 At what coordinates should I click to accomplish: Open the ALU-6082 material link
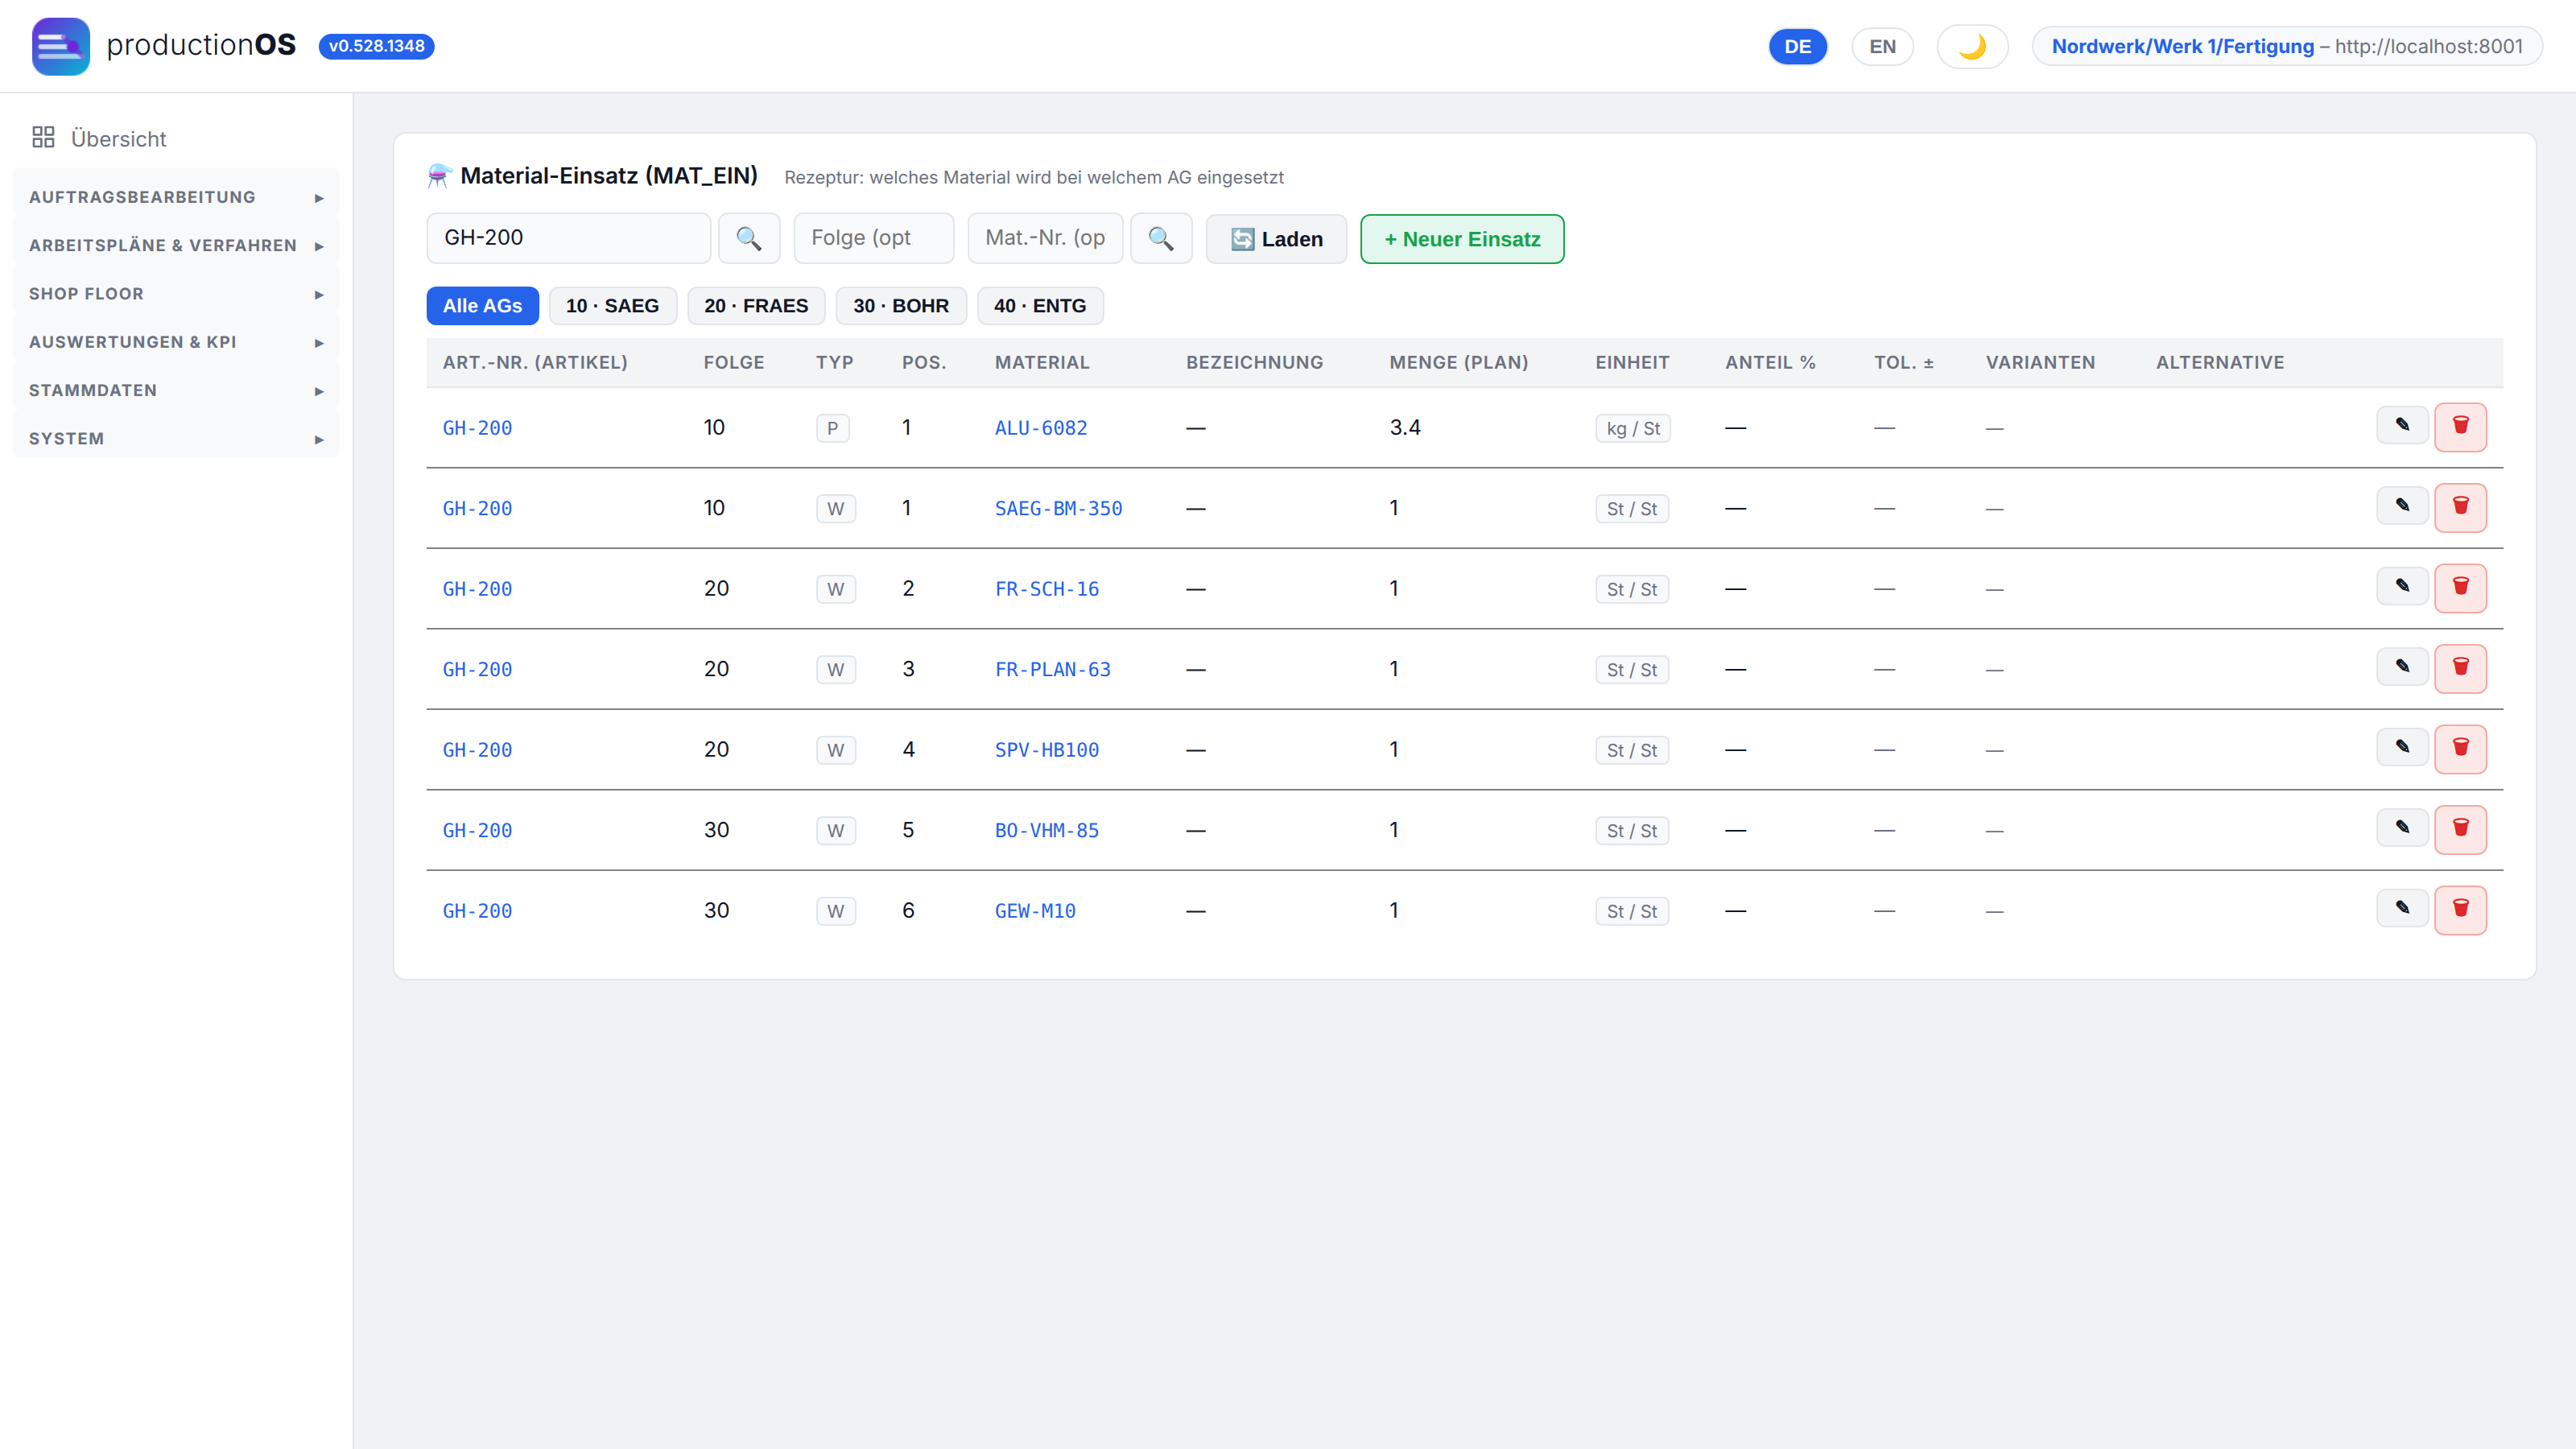(1040, 428)
